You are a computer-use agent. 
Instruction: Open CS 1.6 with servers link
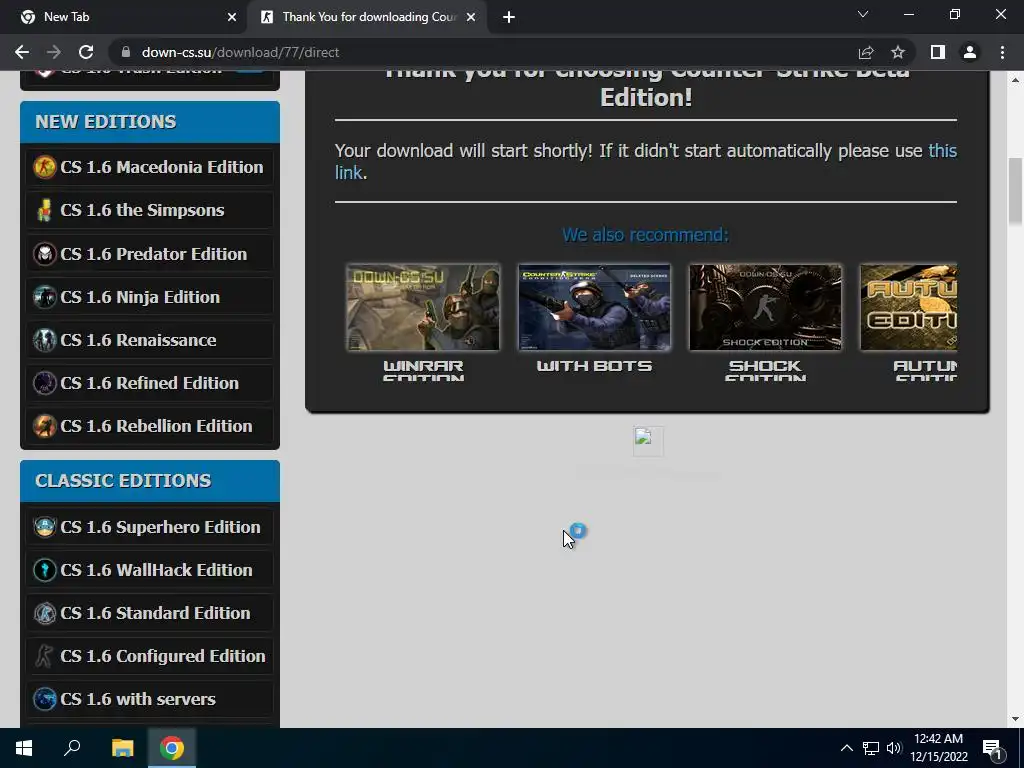[138, 699]
